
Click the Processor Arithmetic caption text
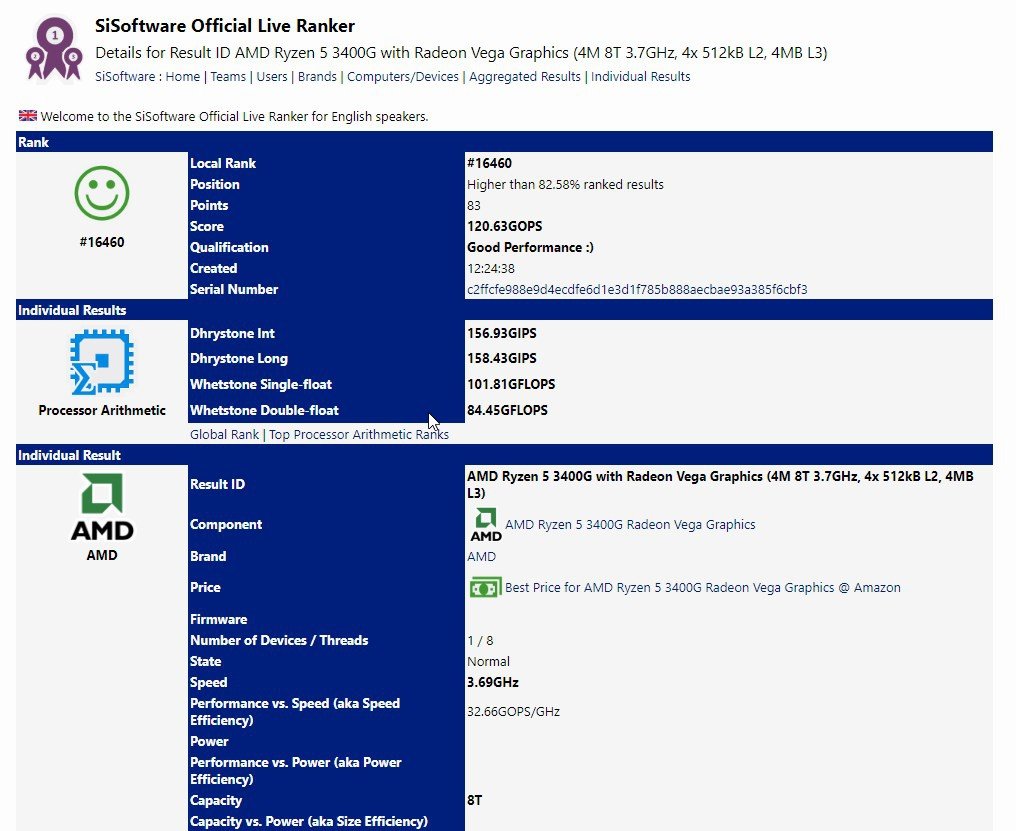coord(102,410)
